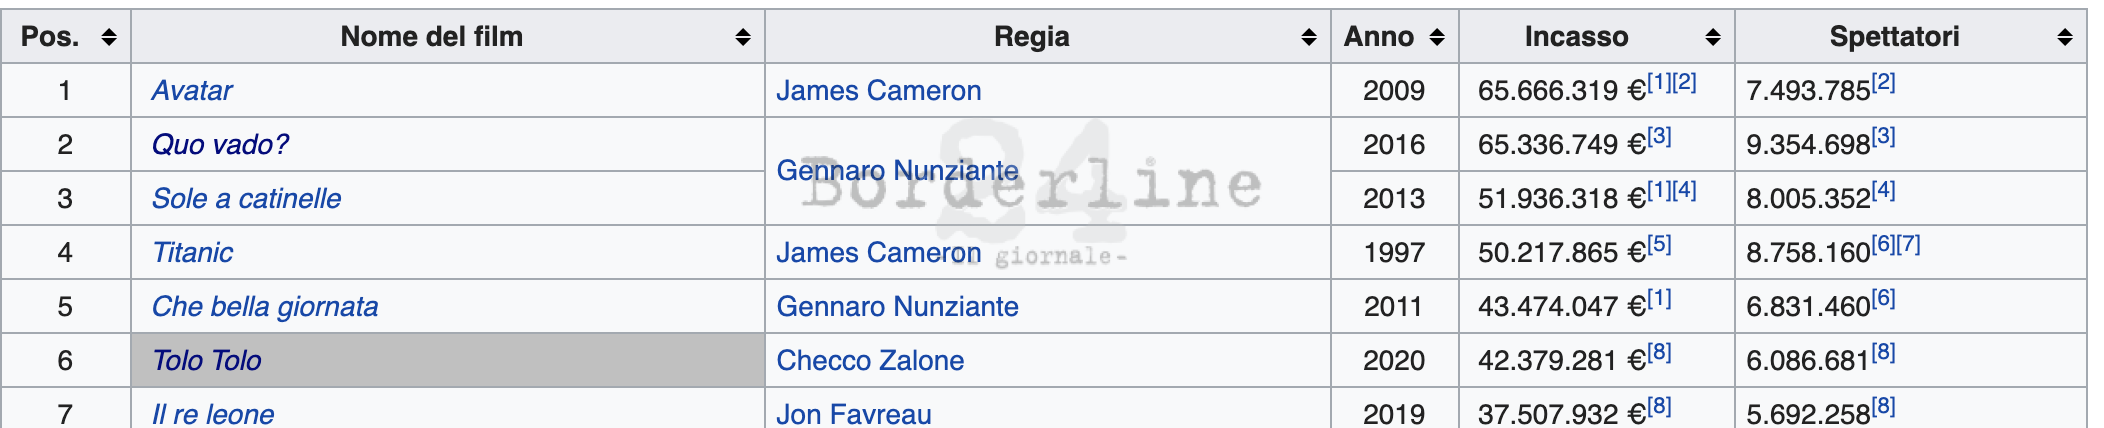Screen dimensions: 2104x428
Task: Click sort arrows in Nome del film header
Action: pyautogui.click(x=743, y=37)
